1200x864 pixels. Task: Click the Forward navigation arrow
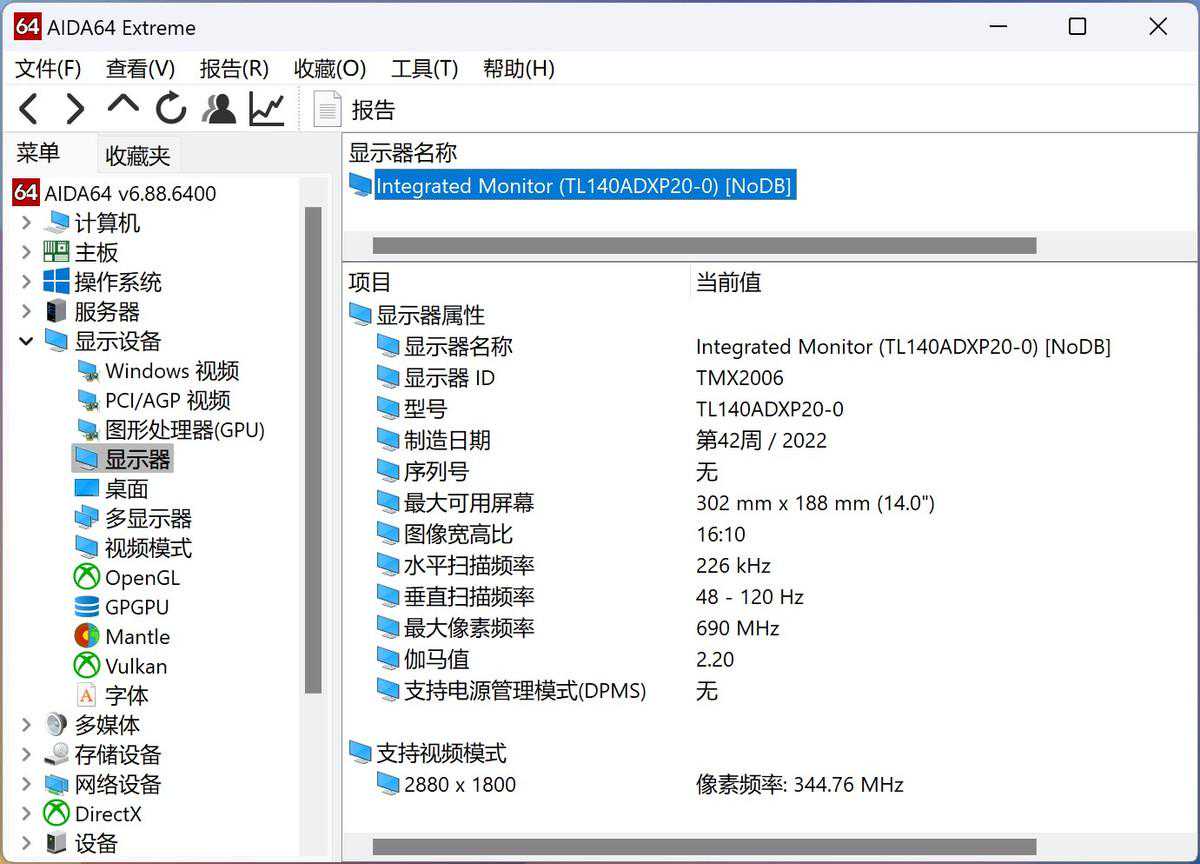click(75, 108)
